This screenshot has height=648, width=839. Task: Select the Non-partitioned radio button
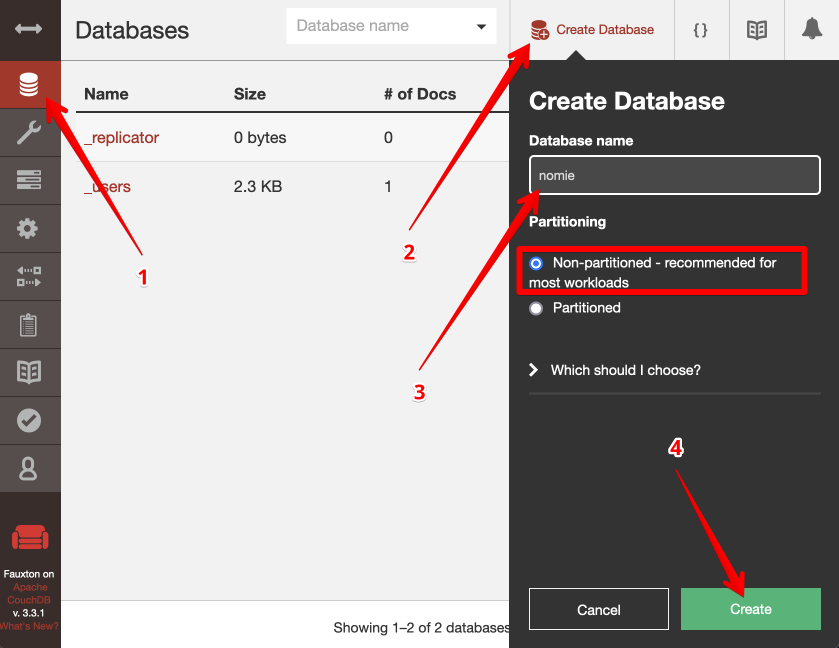click(x=538, y=263)
